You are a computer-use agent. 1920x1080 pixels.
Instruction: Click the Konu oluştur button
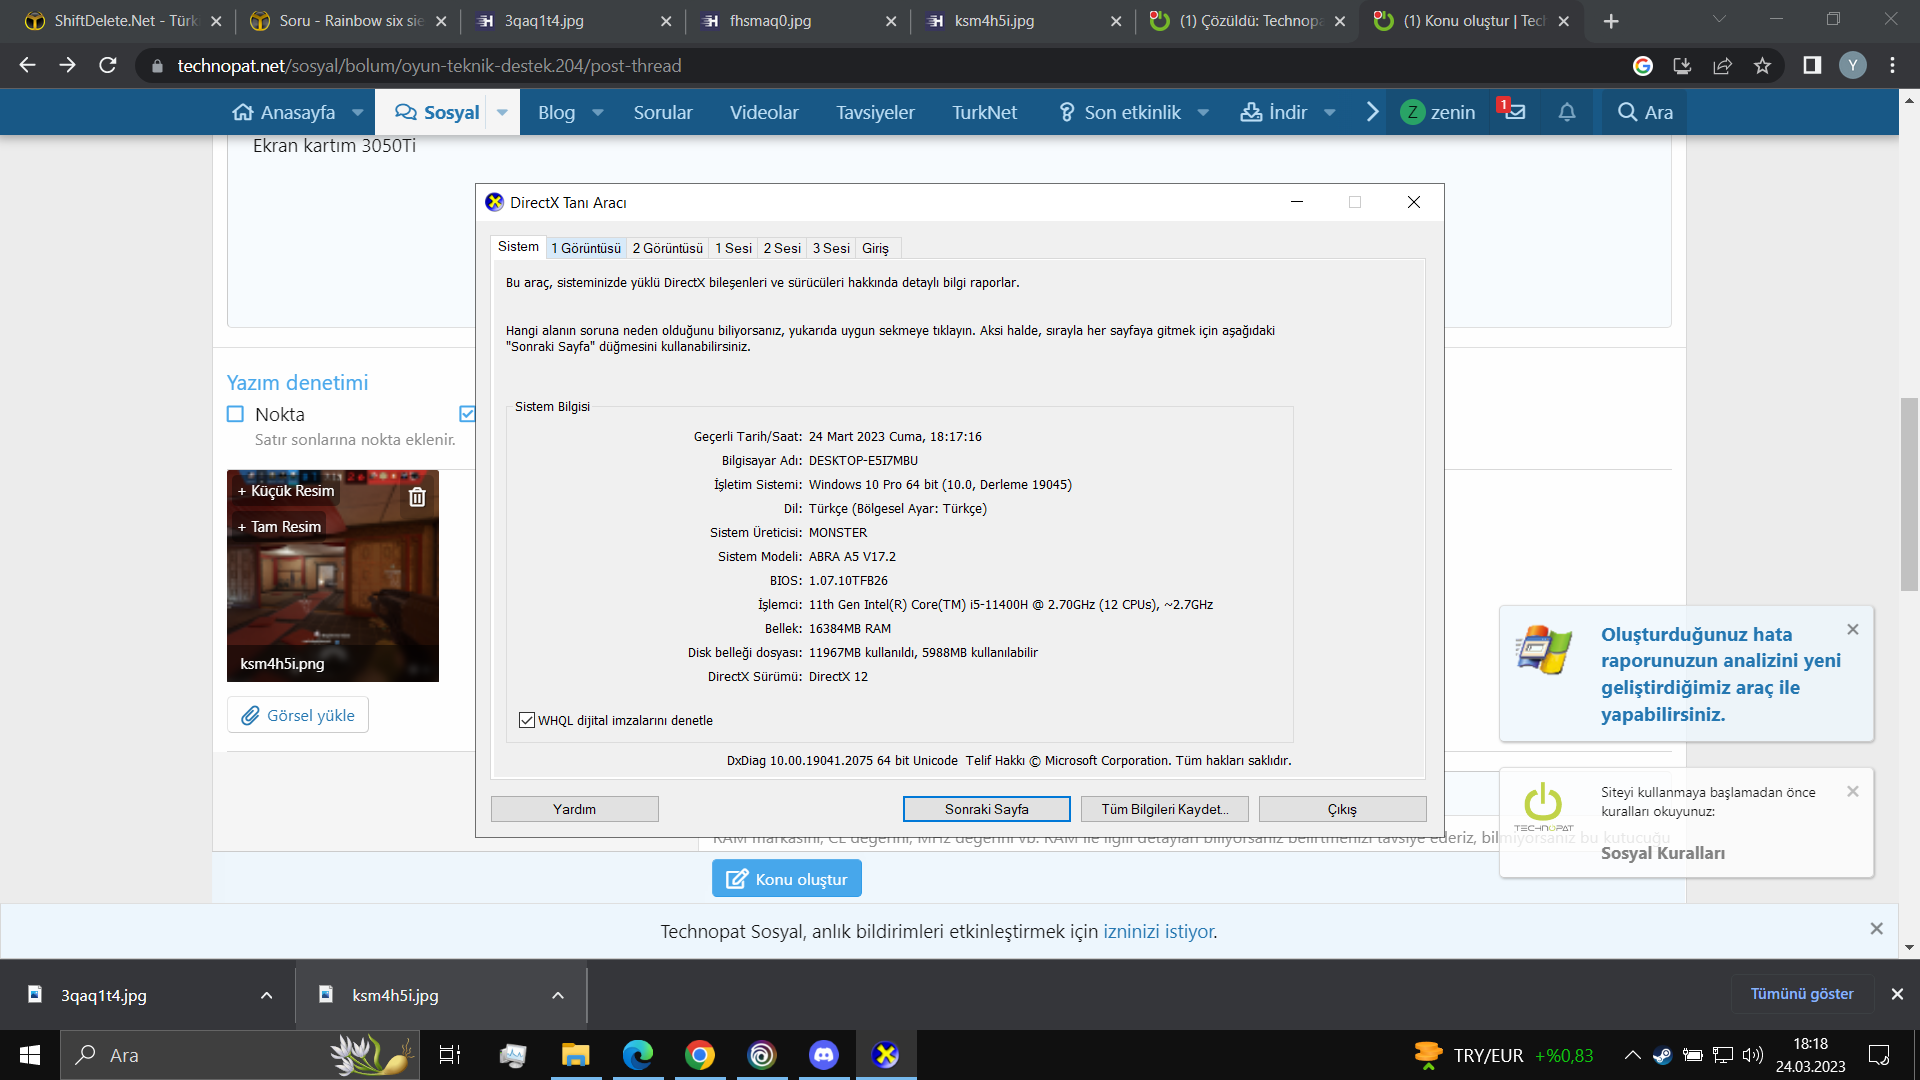coord(787,879)
